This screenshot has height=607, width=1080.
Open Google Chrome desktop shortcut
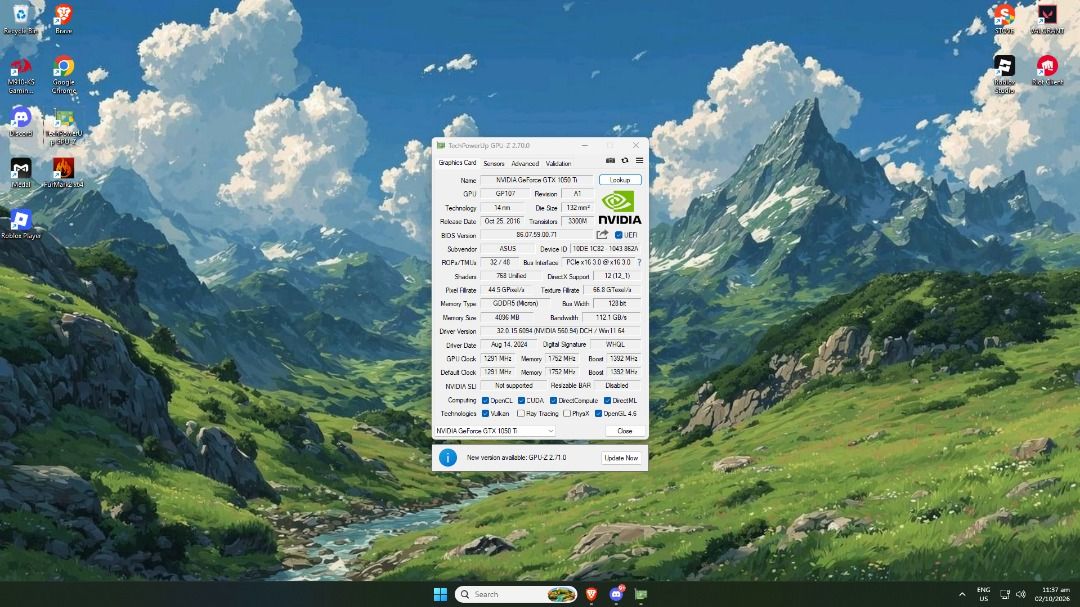pyautogui.click(x=63, y=76)
